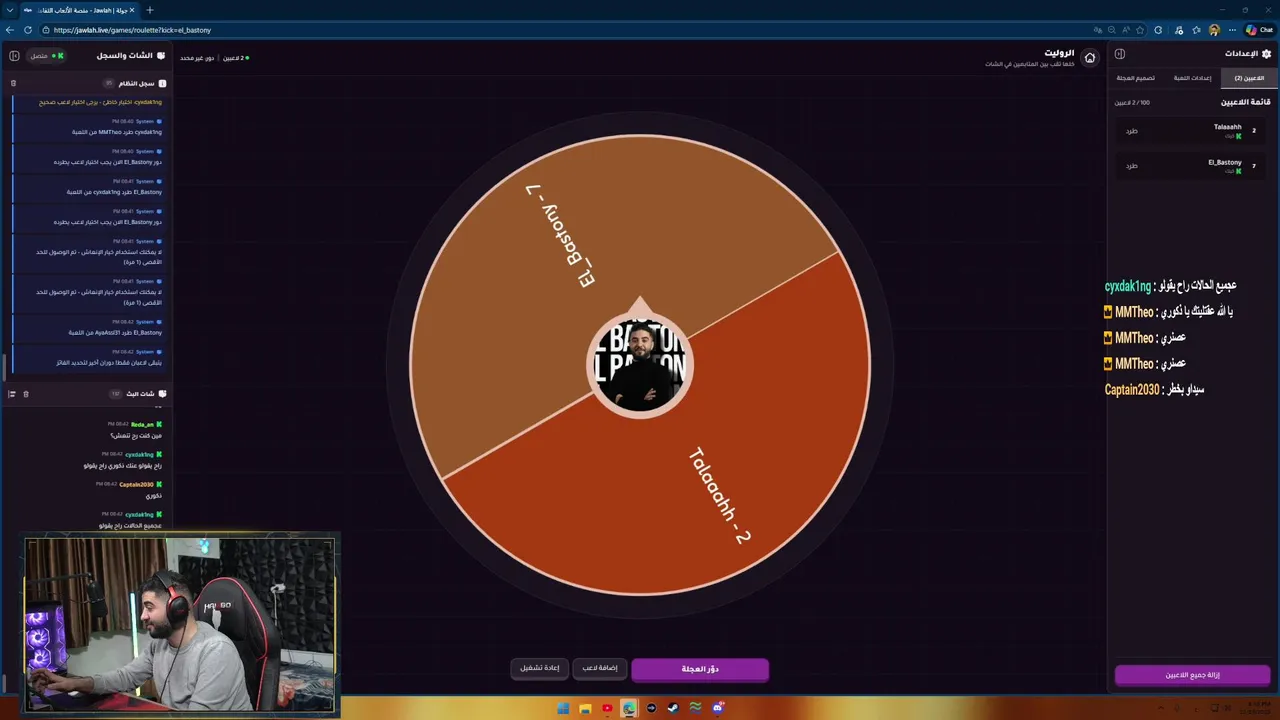Open the Windows Start button on taskbar
Screen dimensions: 1280x720
click(563, 708)
